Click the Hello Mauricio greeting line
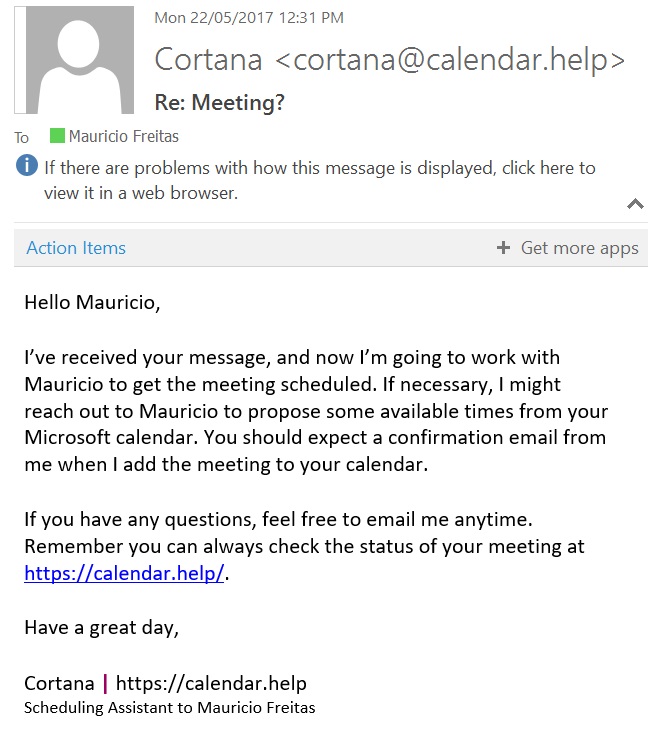This screenshot has width=666, height=738. coord(92,303)
